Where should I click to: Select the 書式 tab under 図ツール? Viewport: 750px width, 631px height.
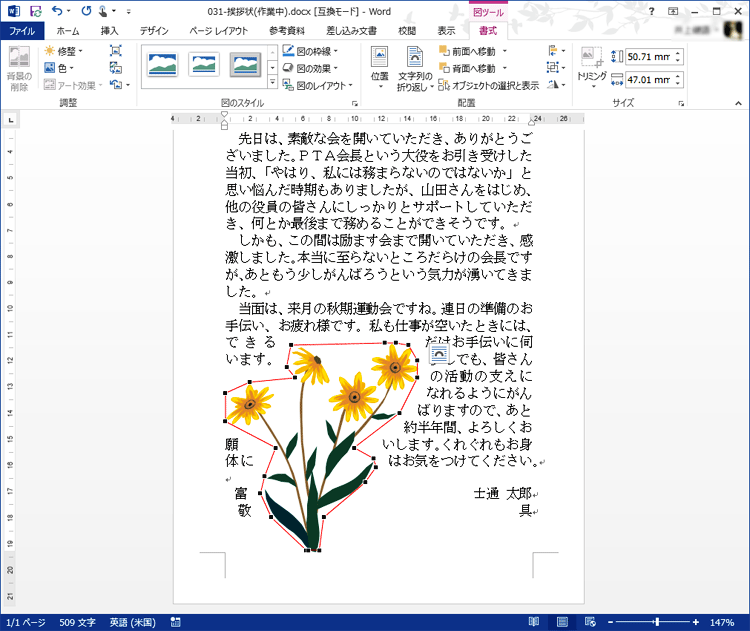point(488,31)
